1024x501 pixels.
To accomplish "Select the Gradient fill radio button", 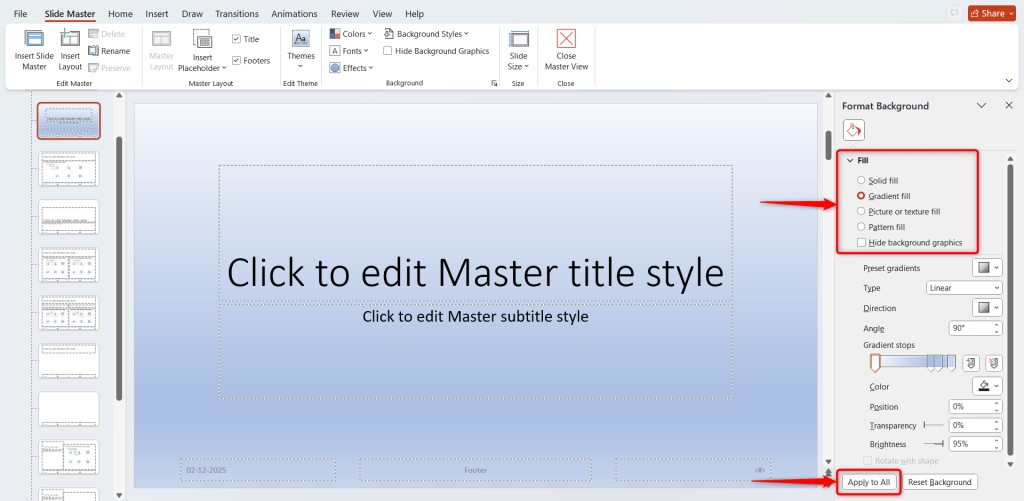I will point(861,196).
